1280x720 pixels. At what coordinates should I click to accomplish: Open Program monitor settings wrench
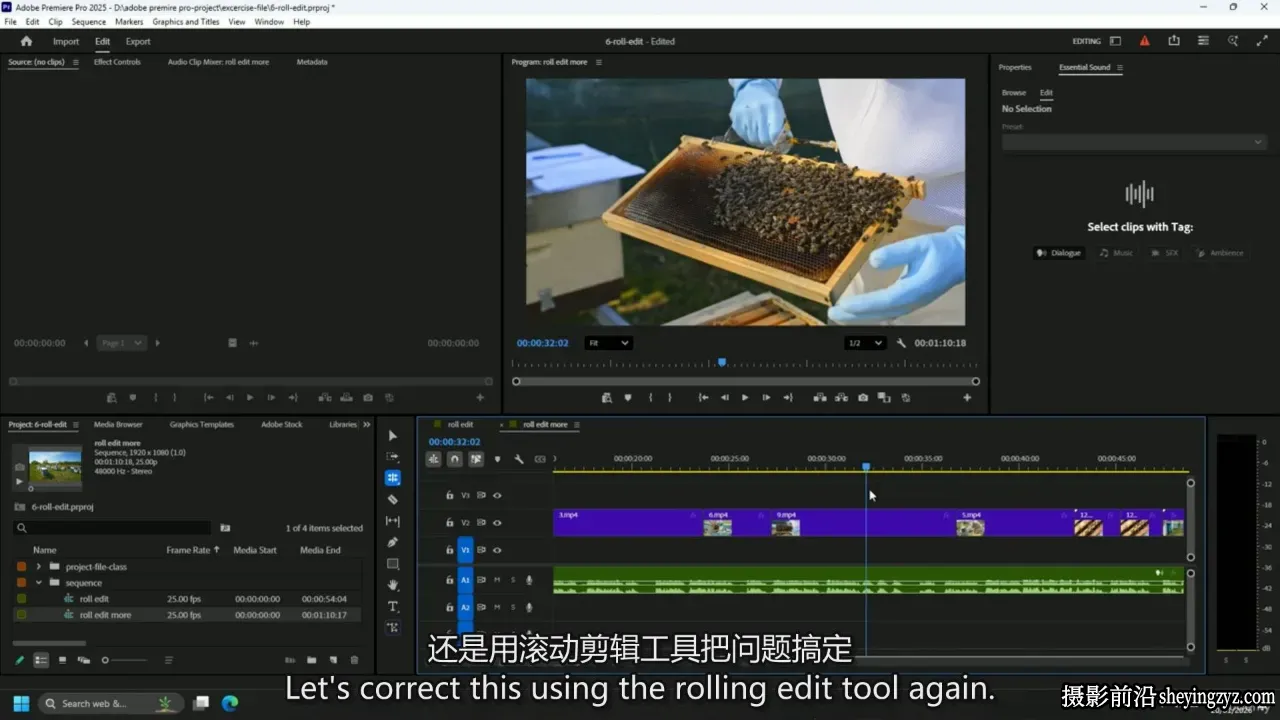[x=901, y=343]
